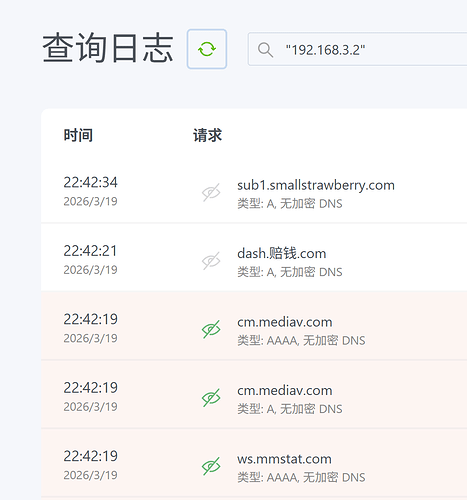Screen dimensions: 467x500
Task: Click the search magnifier icon
Action: [265, 50]
